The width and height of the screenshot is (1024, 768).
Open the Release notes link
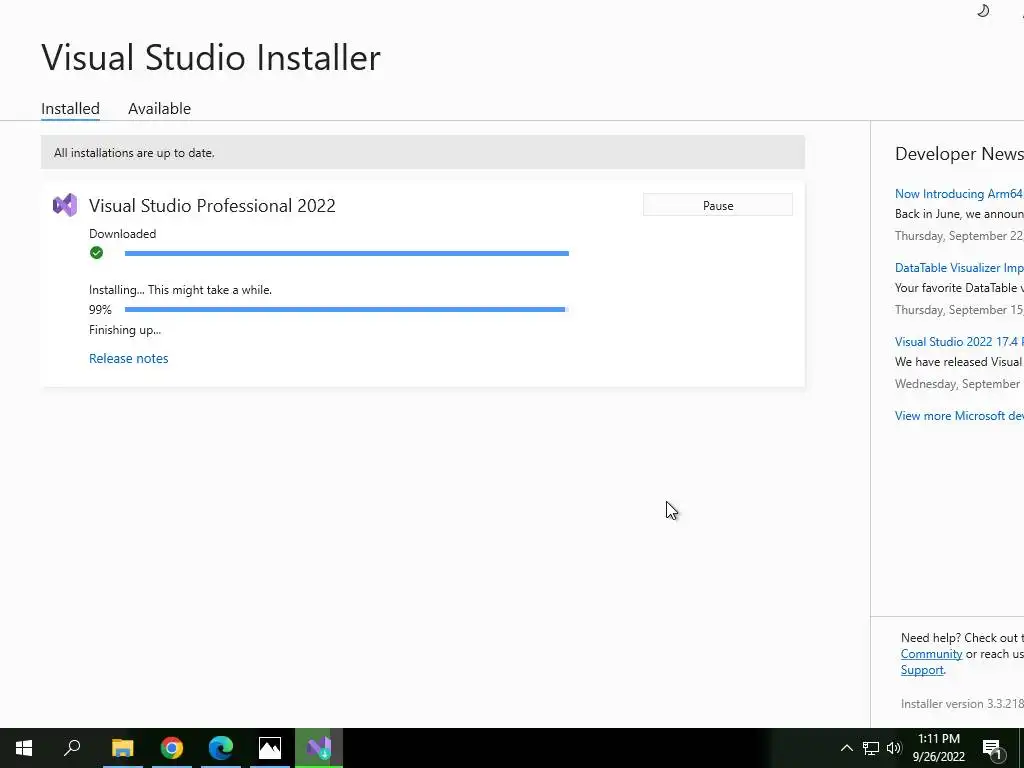pyautogui.click(x=129, y=359)
